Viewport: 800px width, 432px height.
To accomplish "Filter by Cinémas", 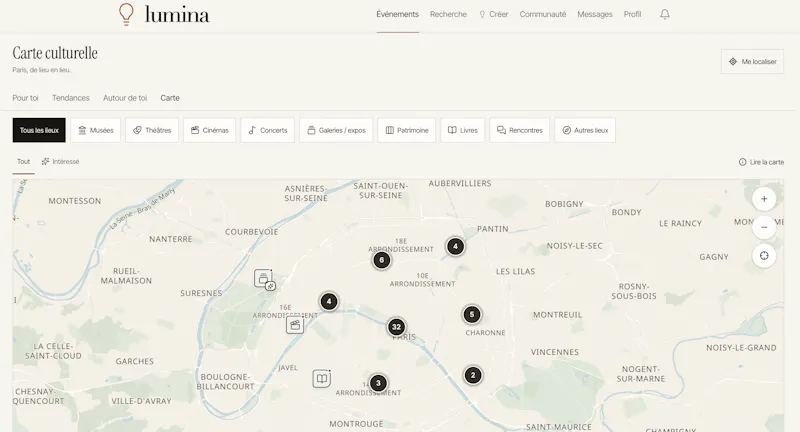I will [x=210, y=130].
